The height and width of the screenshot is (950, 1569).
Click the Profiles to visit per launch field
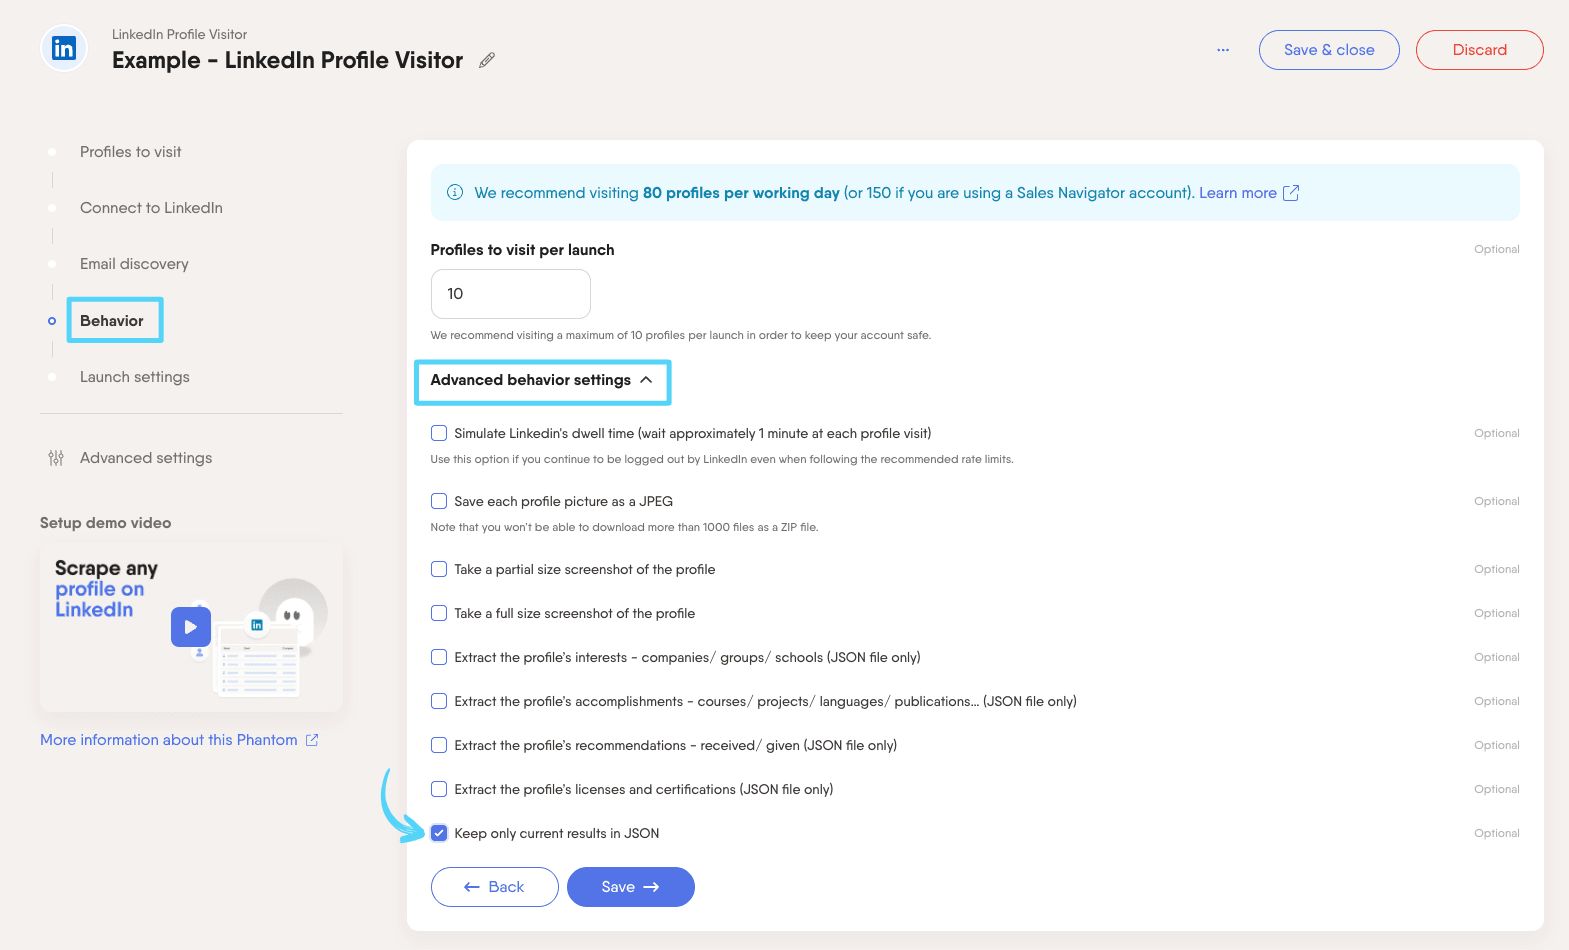(x=511, y=294)
